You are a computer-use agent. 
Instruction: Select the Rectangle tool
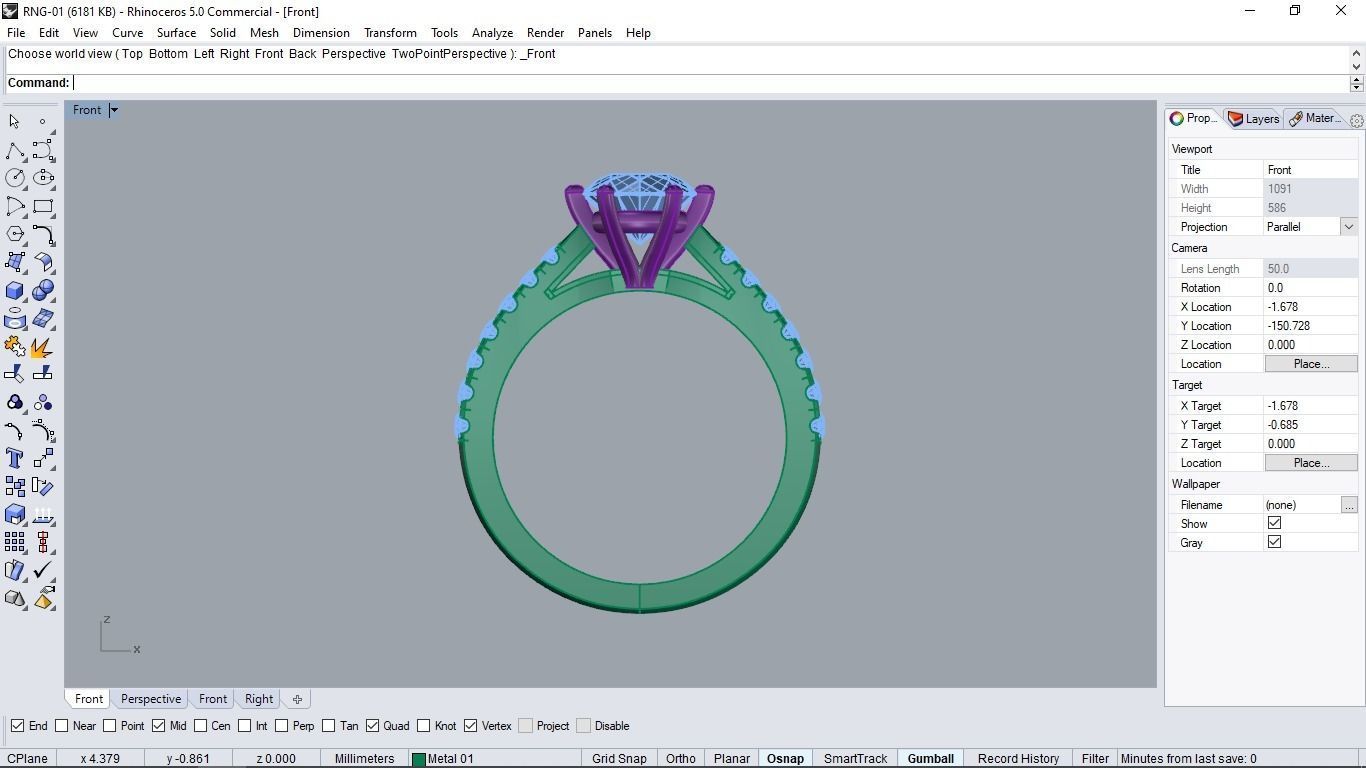coord(42,206)
